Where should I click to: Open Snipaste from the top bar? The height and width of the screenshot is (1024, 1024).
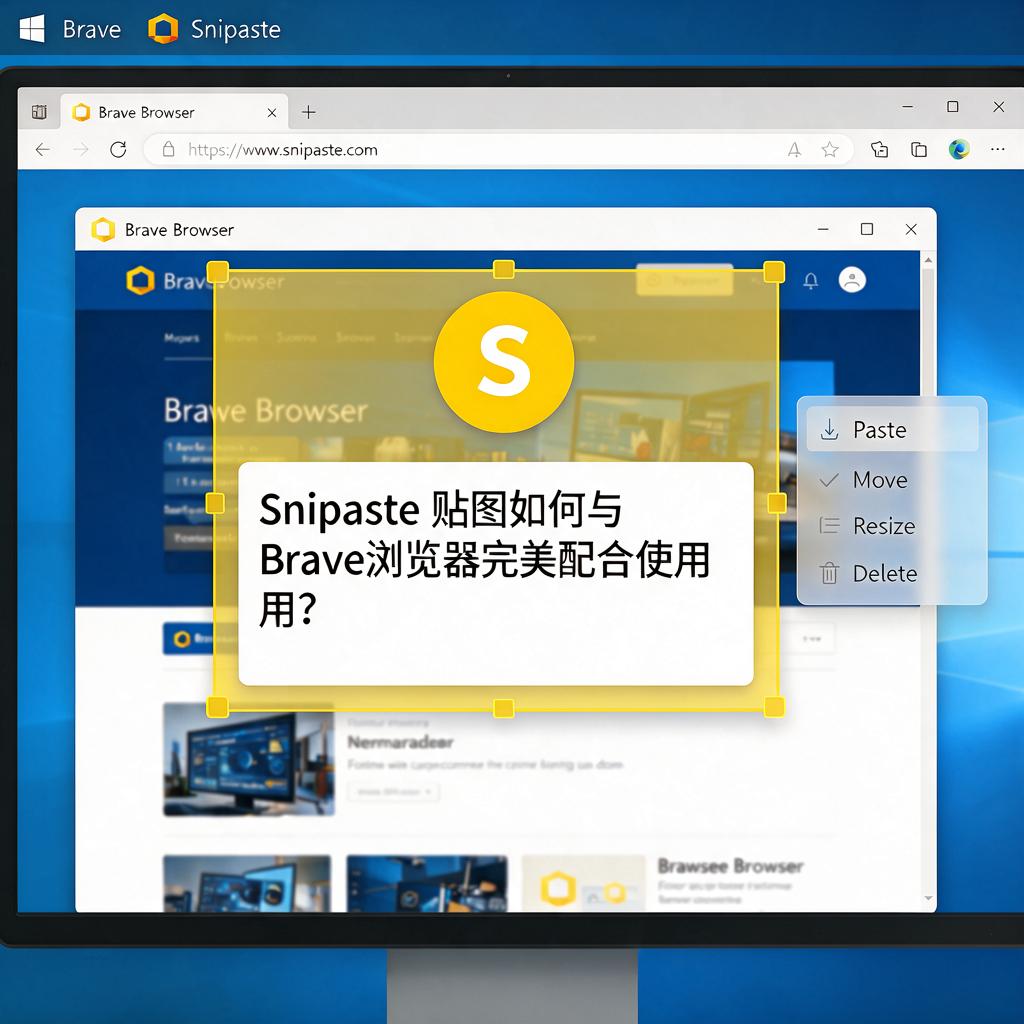(215, 29)
